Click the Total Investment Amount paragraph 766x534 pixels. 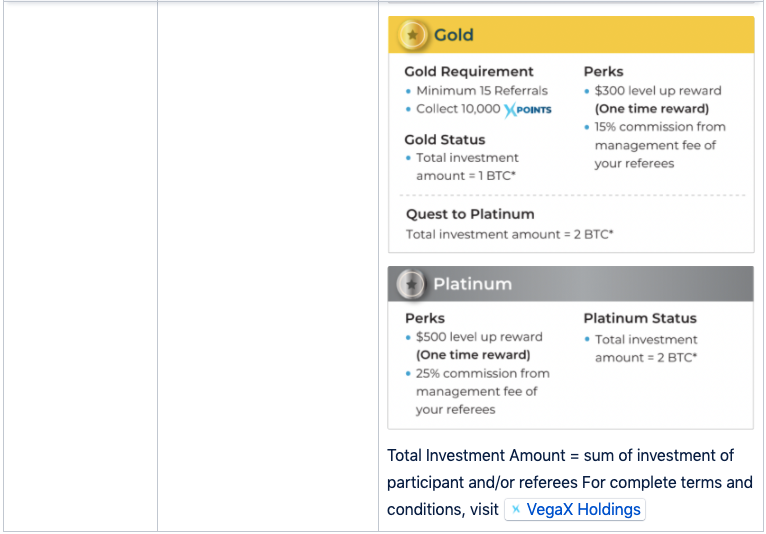click(x=560, y=456)
